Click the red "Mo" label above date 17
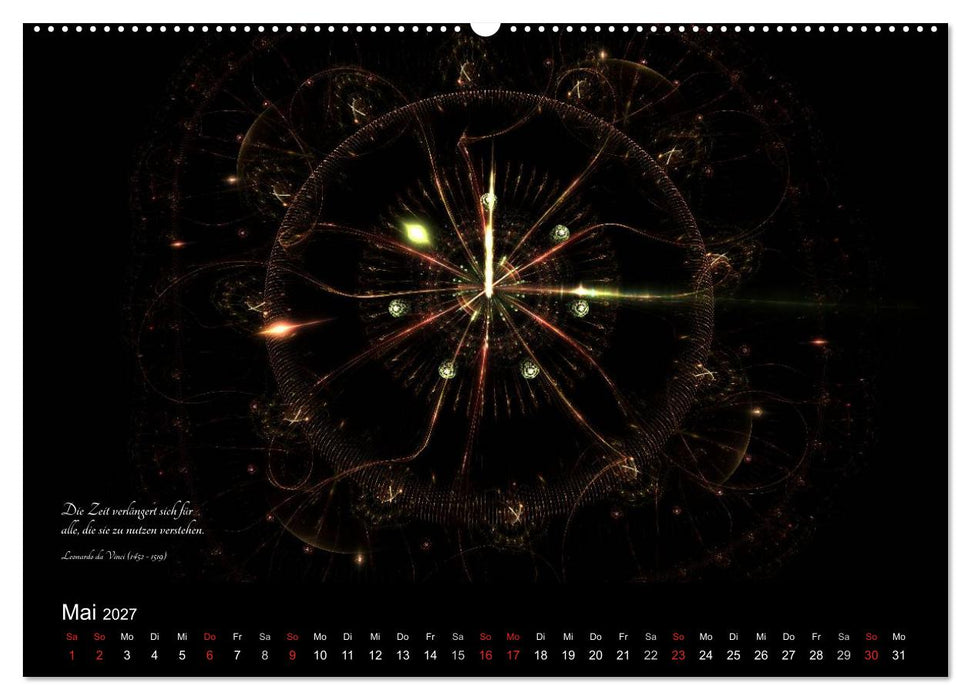The height and width of the screenshot is (700, 971). point(513,636)
